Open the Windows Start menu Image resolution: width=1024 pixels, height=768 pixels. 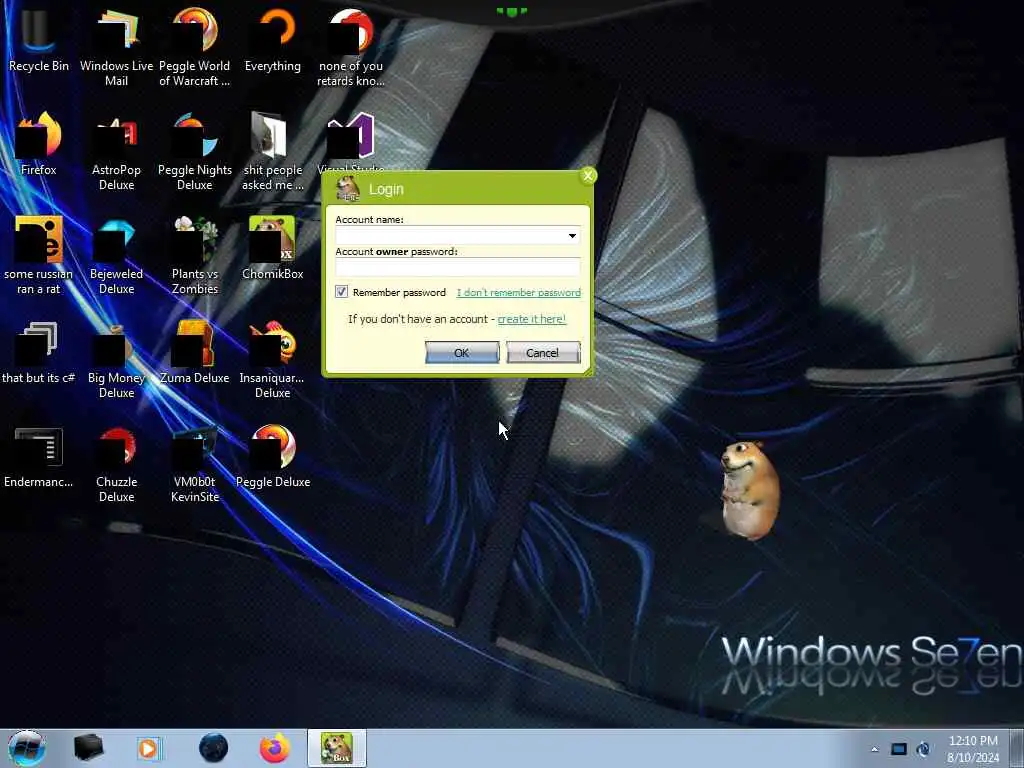click(27, 748)
